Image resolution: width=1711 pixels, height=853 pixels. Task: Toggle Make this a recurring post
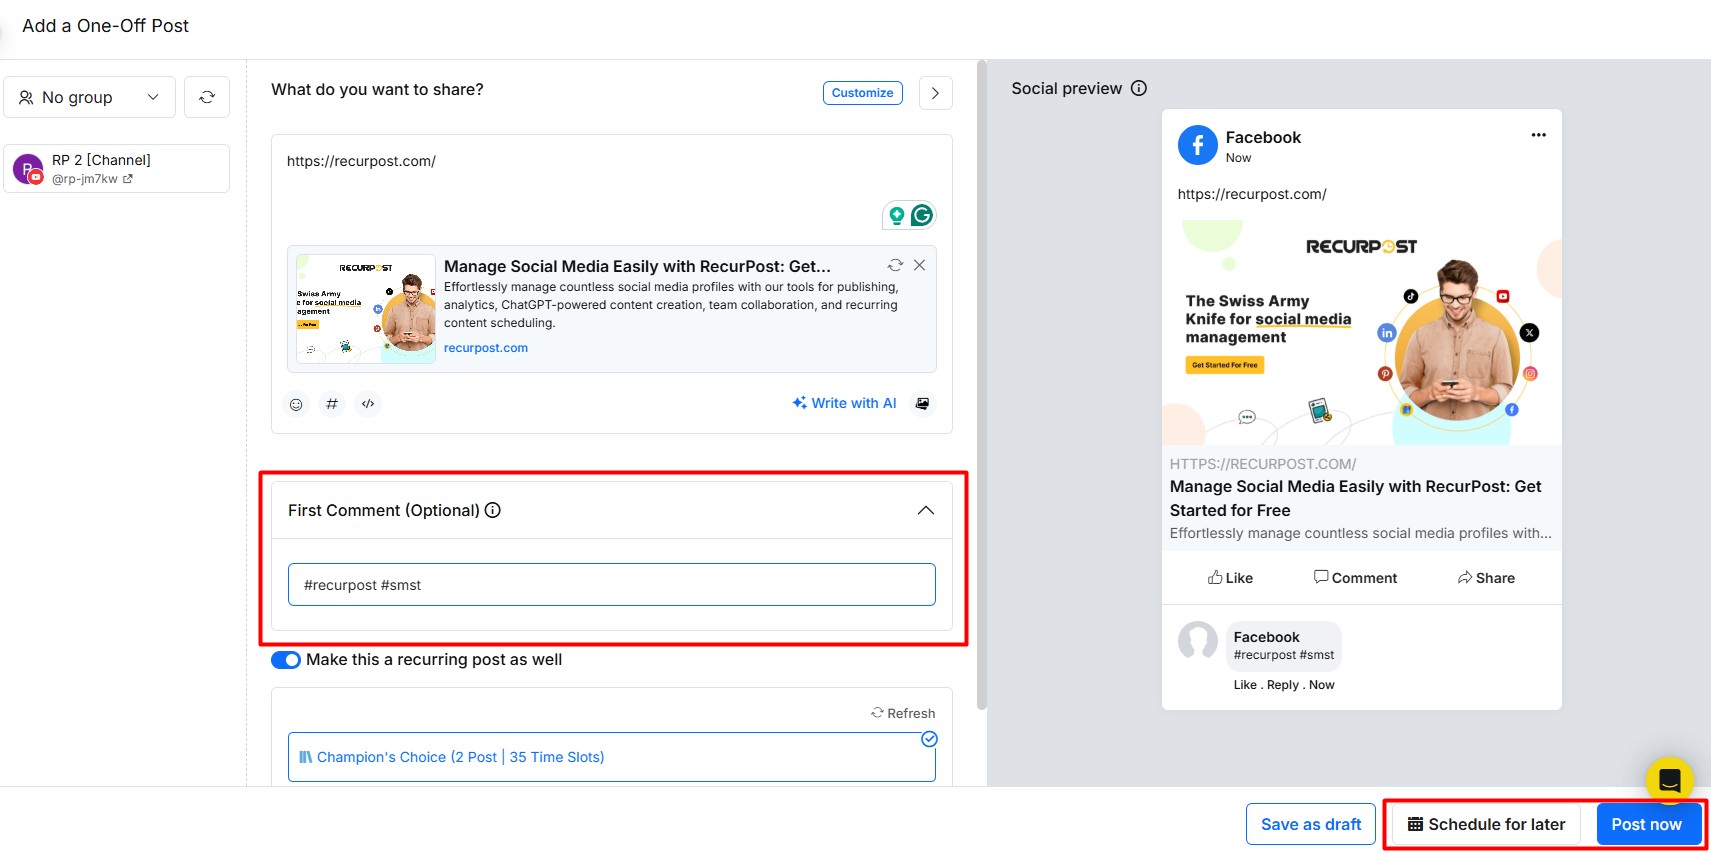(x=286, y=660)
